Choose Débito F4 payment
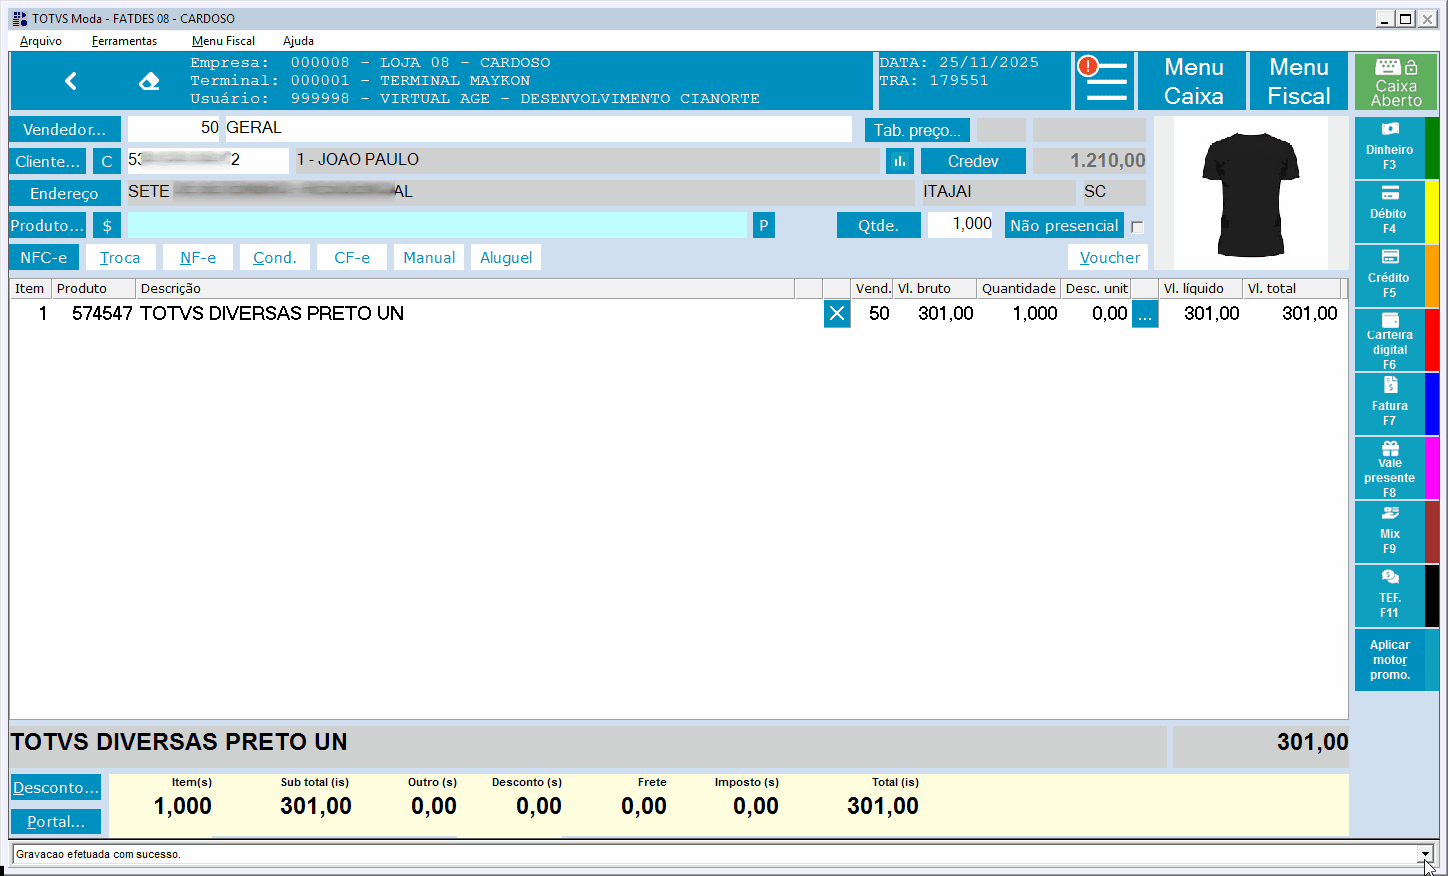The image size is (1448, 876). [1390, 211]
